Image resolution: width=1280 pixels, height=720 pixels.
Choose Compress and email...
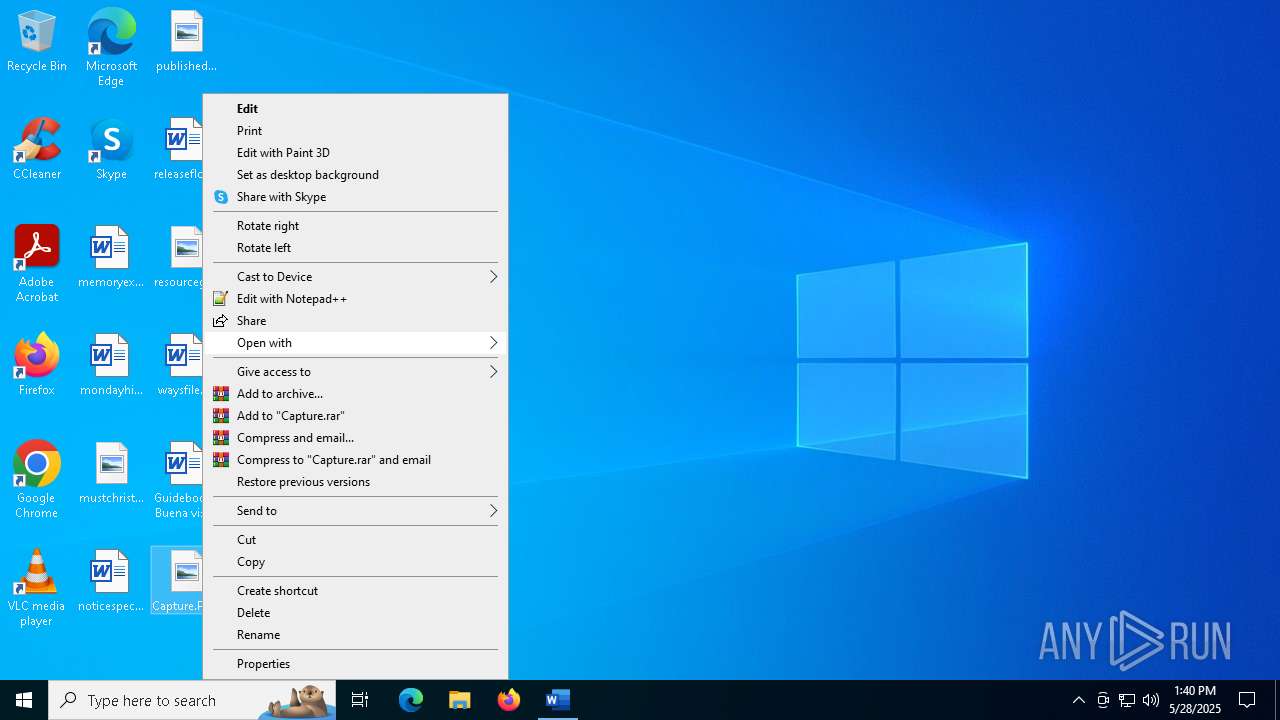pos(355,438)
